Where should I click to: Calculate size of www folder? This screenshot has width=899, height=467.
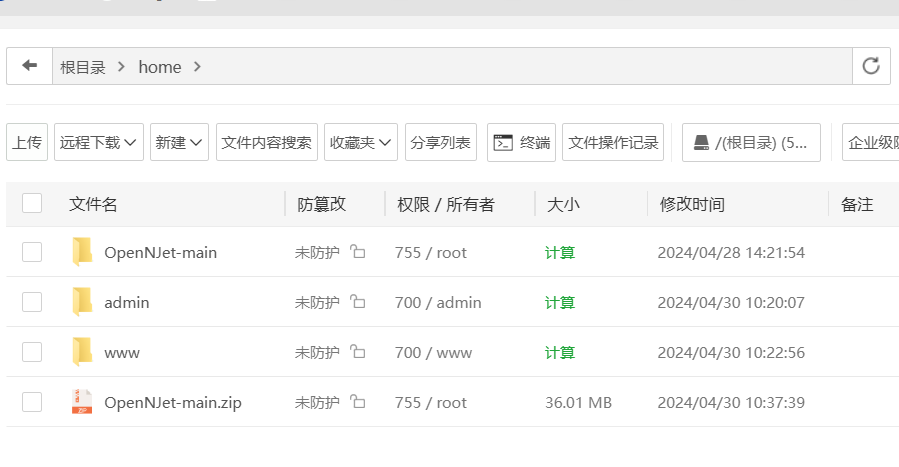tap(560, 352)
